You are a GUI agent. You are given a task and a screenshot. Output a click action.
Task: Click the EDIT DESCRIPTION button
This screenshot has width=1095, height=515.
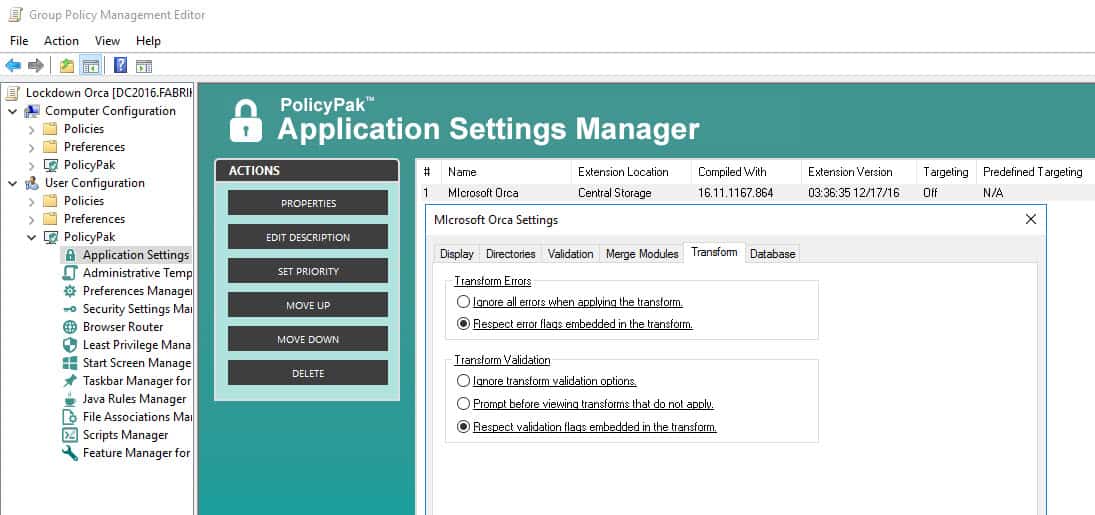tap(308, 237)
